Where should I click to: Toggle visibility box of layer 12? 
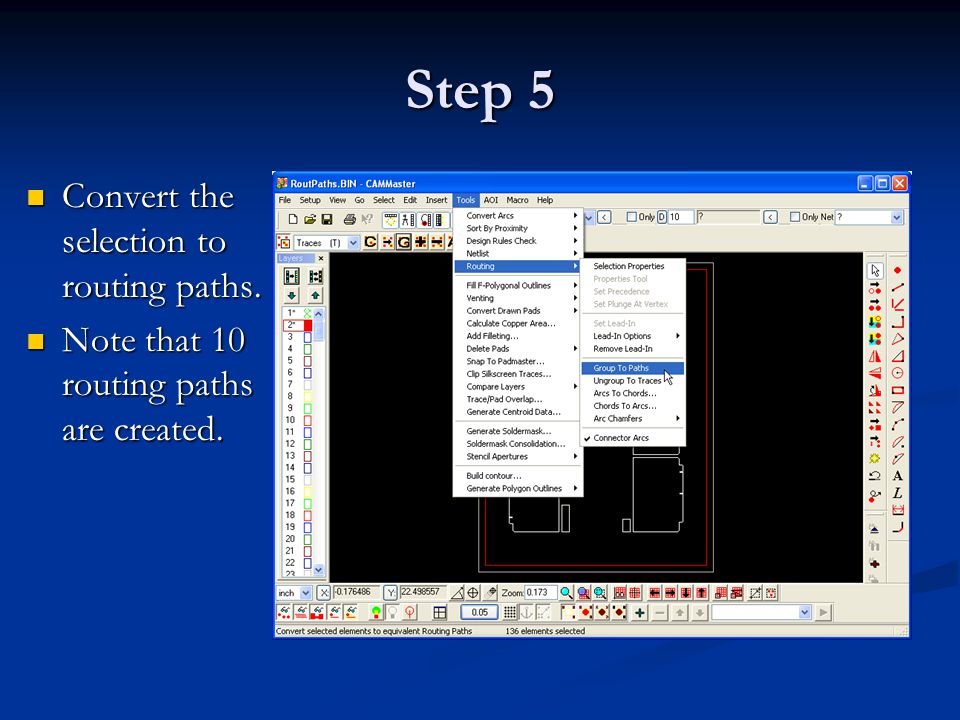coord(308,444)
